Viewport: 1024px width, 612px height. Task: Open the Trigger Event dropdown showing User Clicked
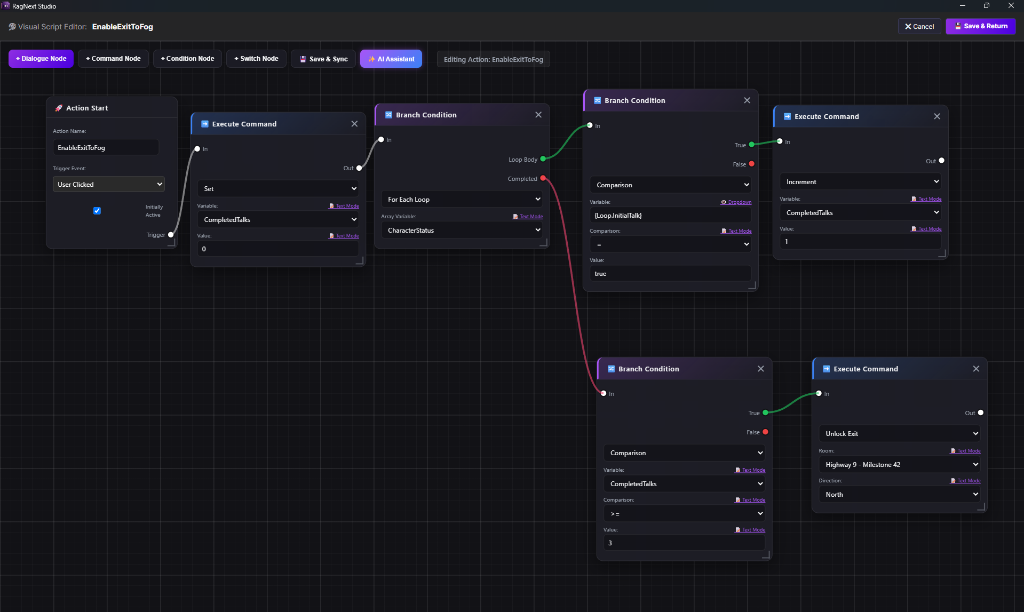[108, 184]
